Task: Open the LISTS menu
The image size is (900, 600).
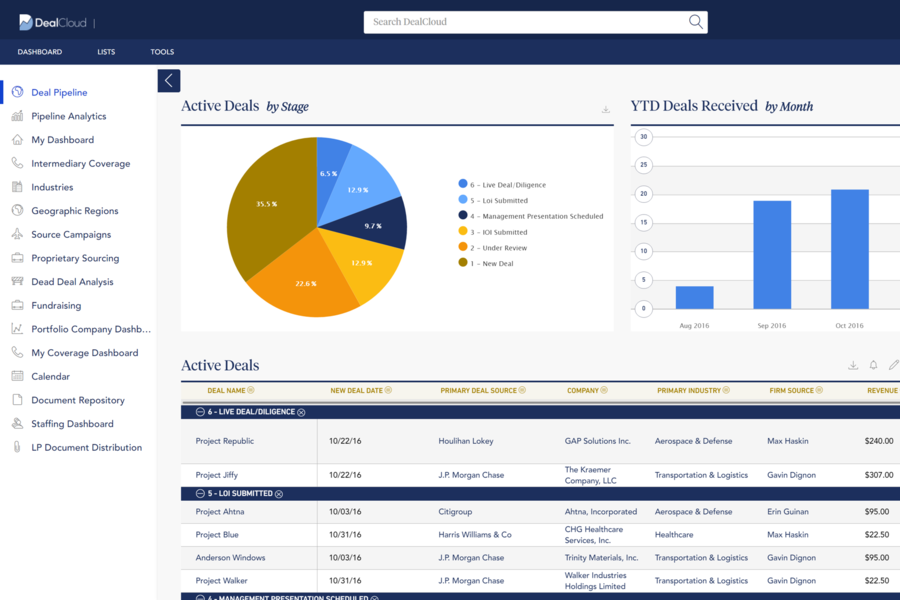Action: (106, 52)
